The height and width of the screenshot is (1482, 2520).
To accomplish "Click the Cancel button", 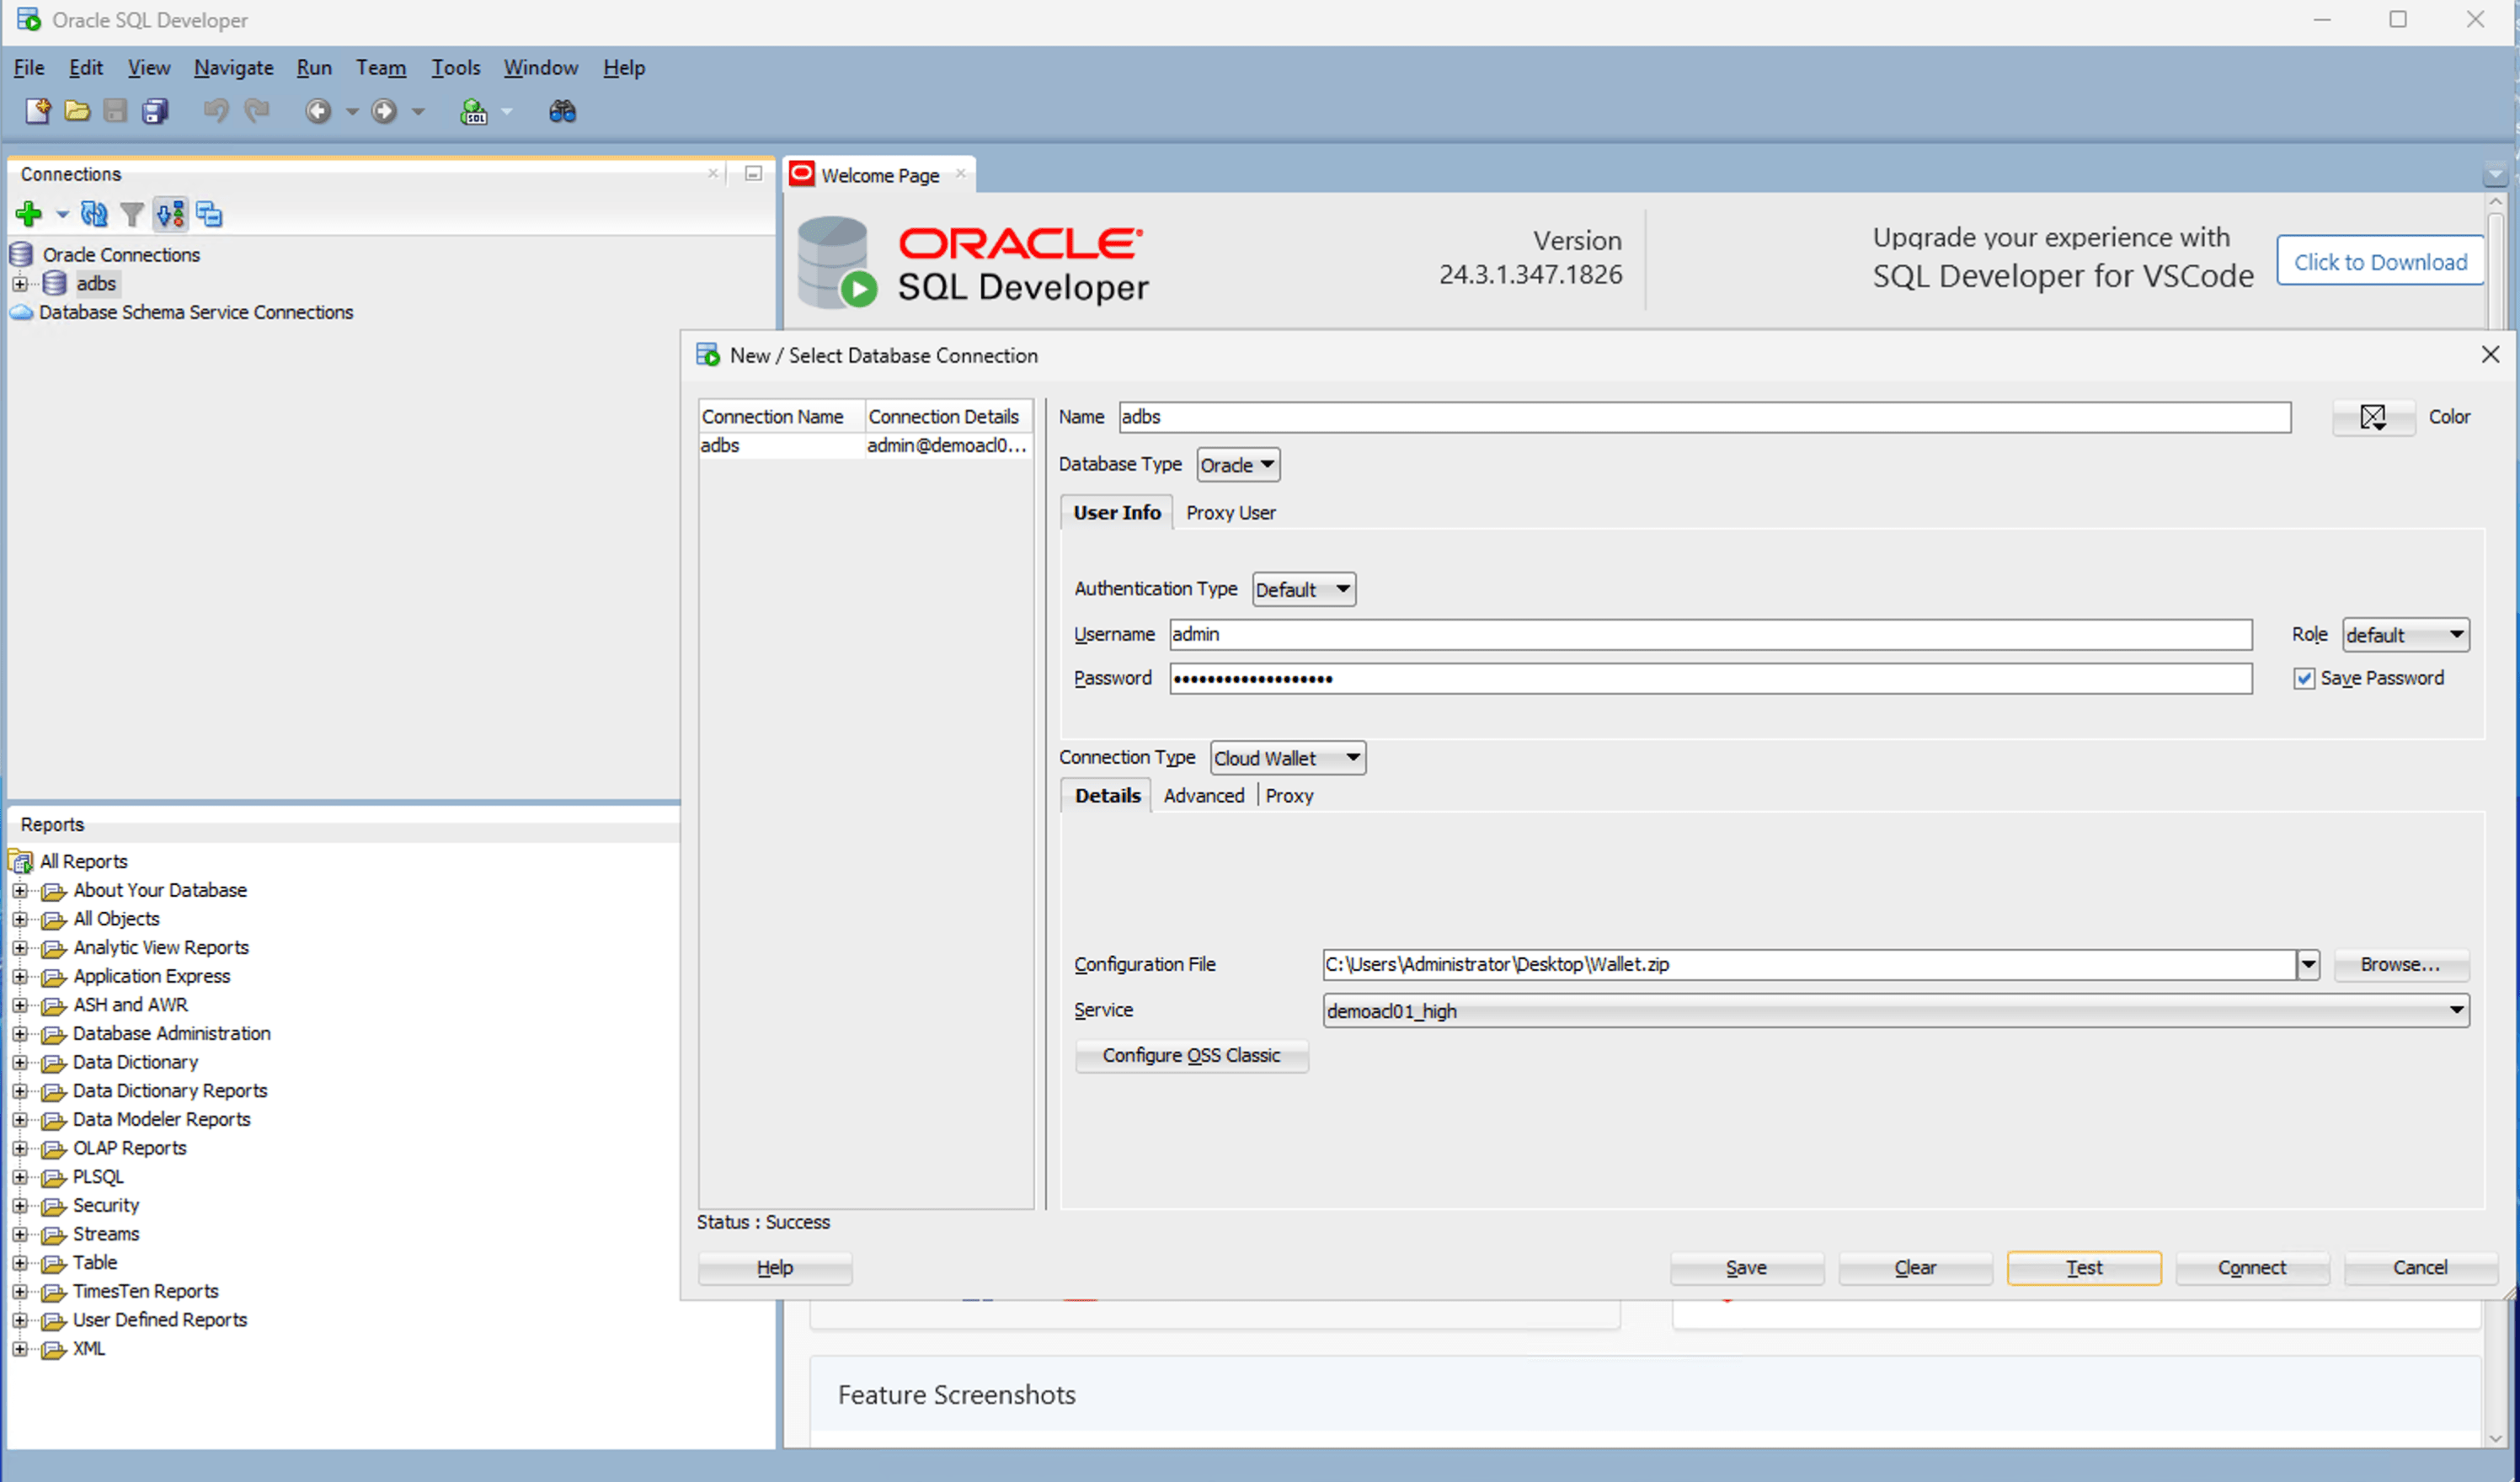I will tap(2420, 1267).
